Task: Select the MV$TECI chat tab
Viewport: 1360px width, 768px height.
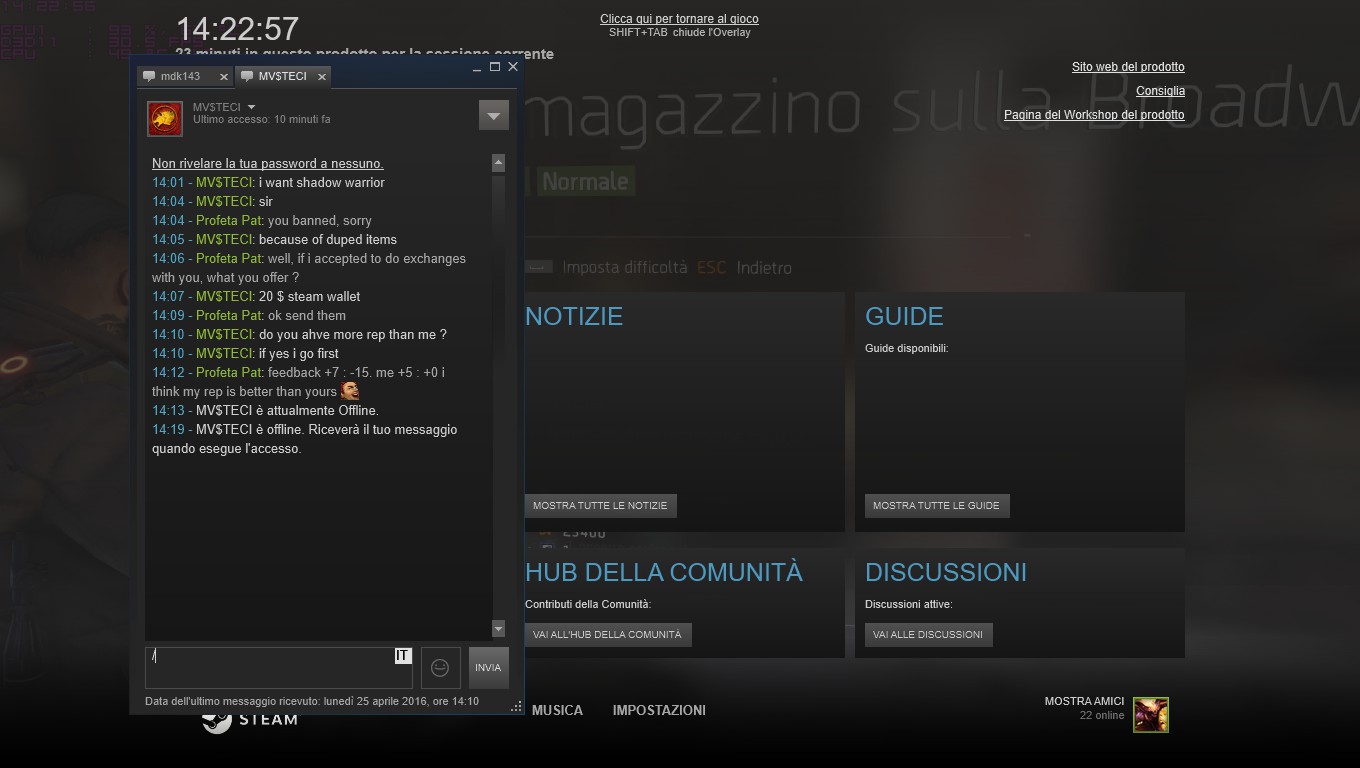Action: tap(282, 76)
